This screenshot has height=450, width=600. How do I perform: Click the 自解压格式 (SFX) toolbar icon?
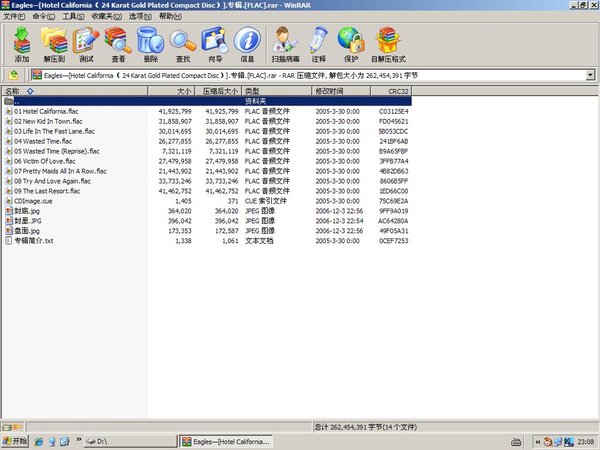388,44
